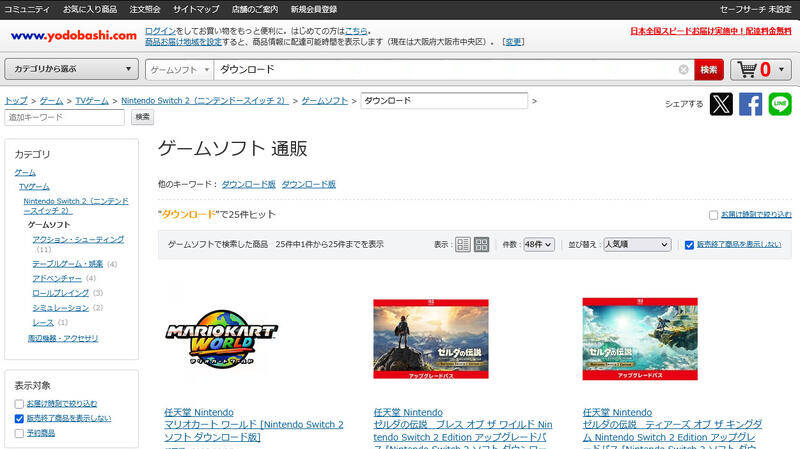
Task: Open free shipping banner link at top right
Action: click(x=711, y=31)
